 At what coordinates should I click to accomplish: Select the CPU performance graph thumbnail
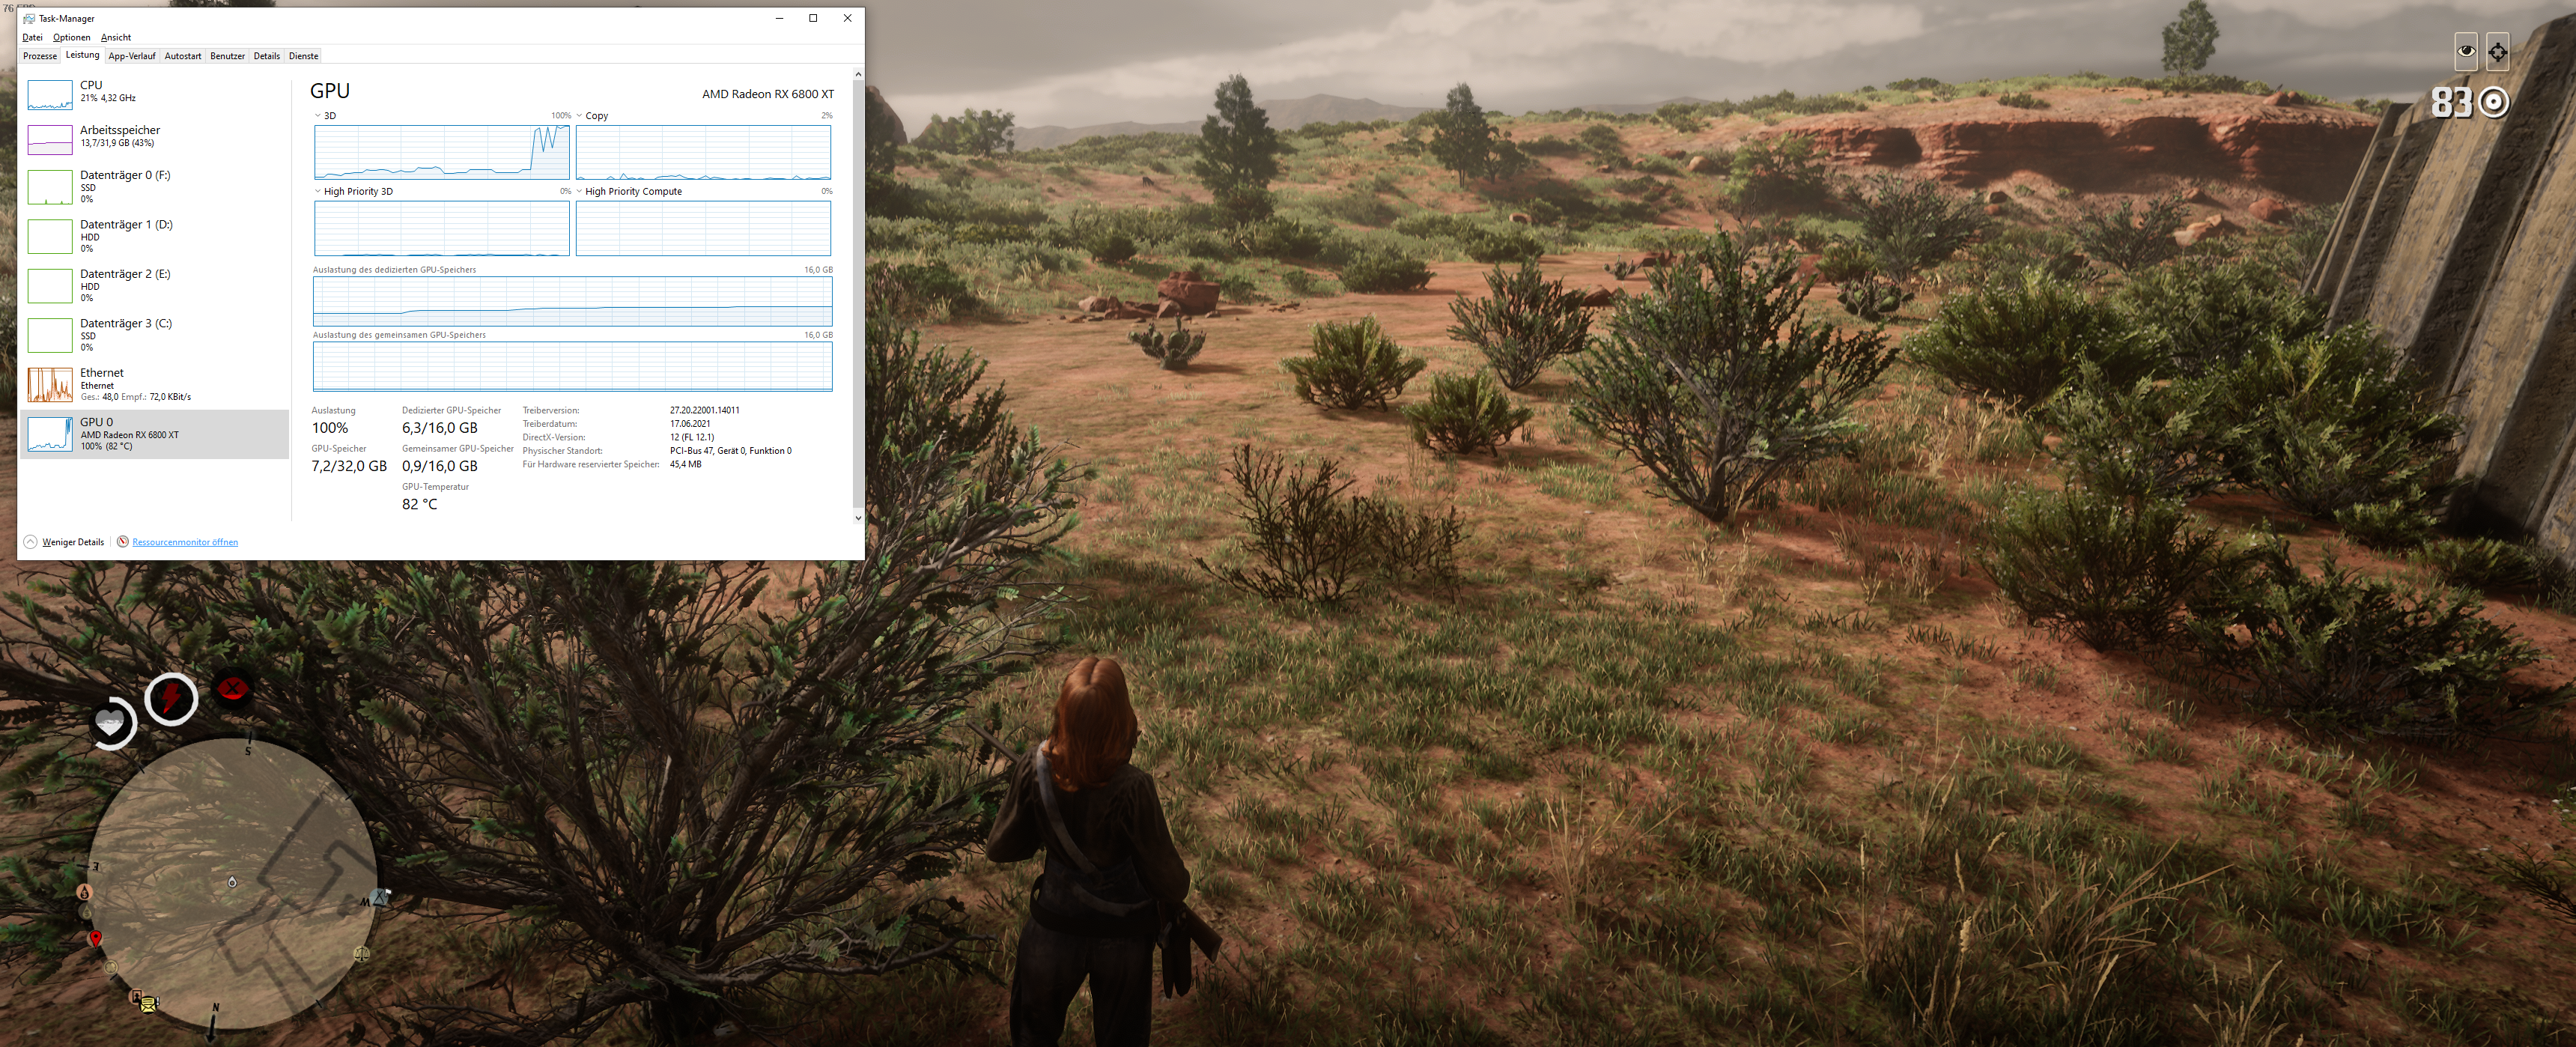coord(50,94)
